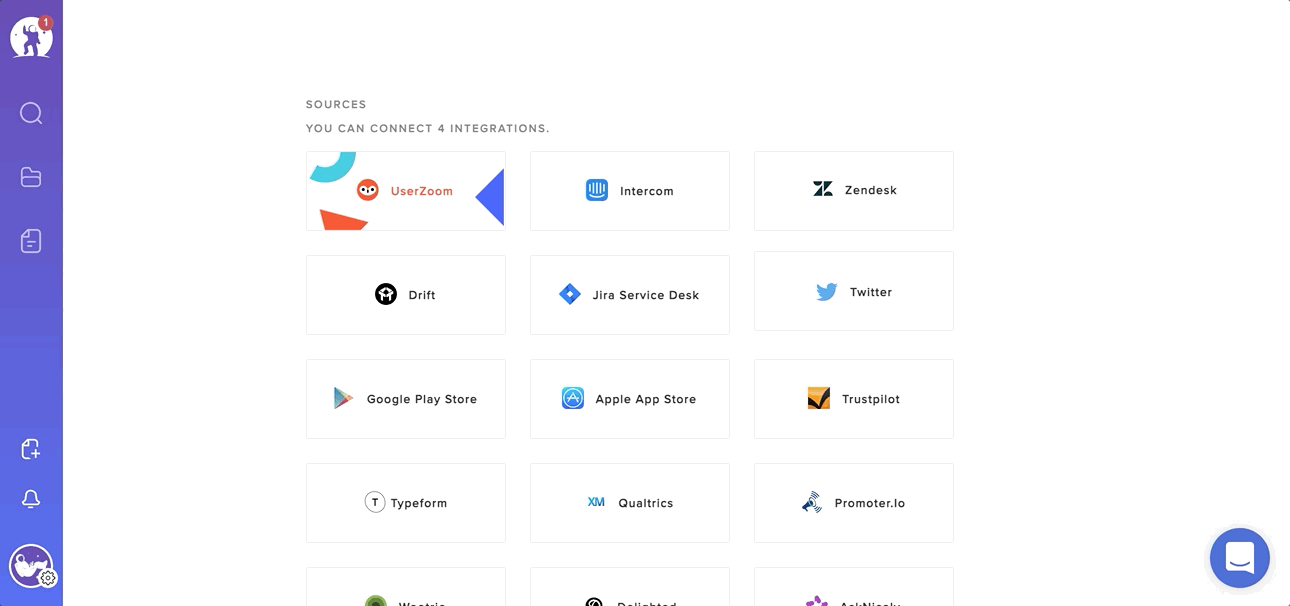
Task: Select Apple App Store text
Action: (x=646, y=399)
